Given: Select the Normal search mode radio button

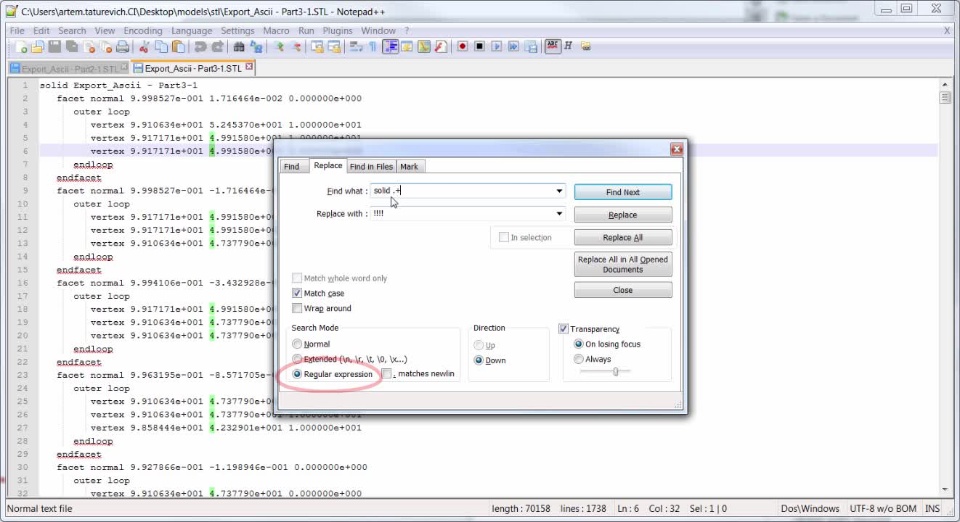Looking at the screenshot, I should 297,344.
